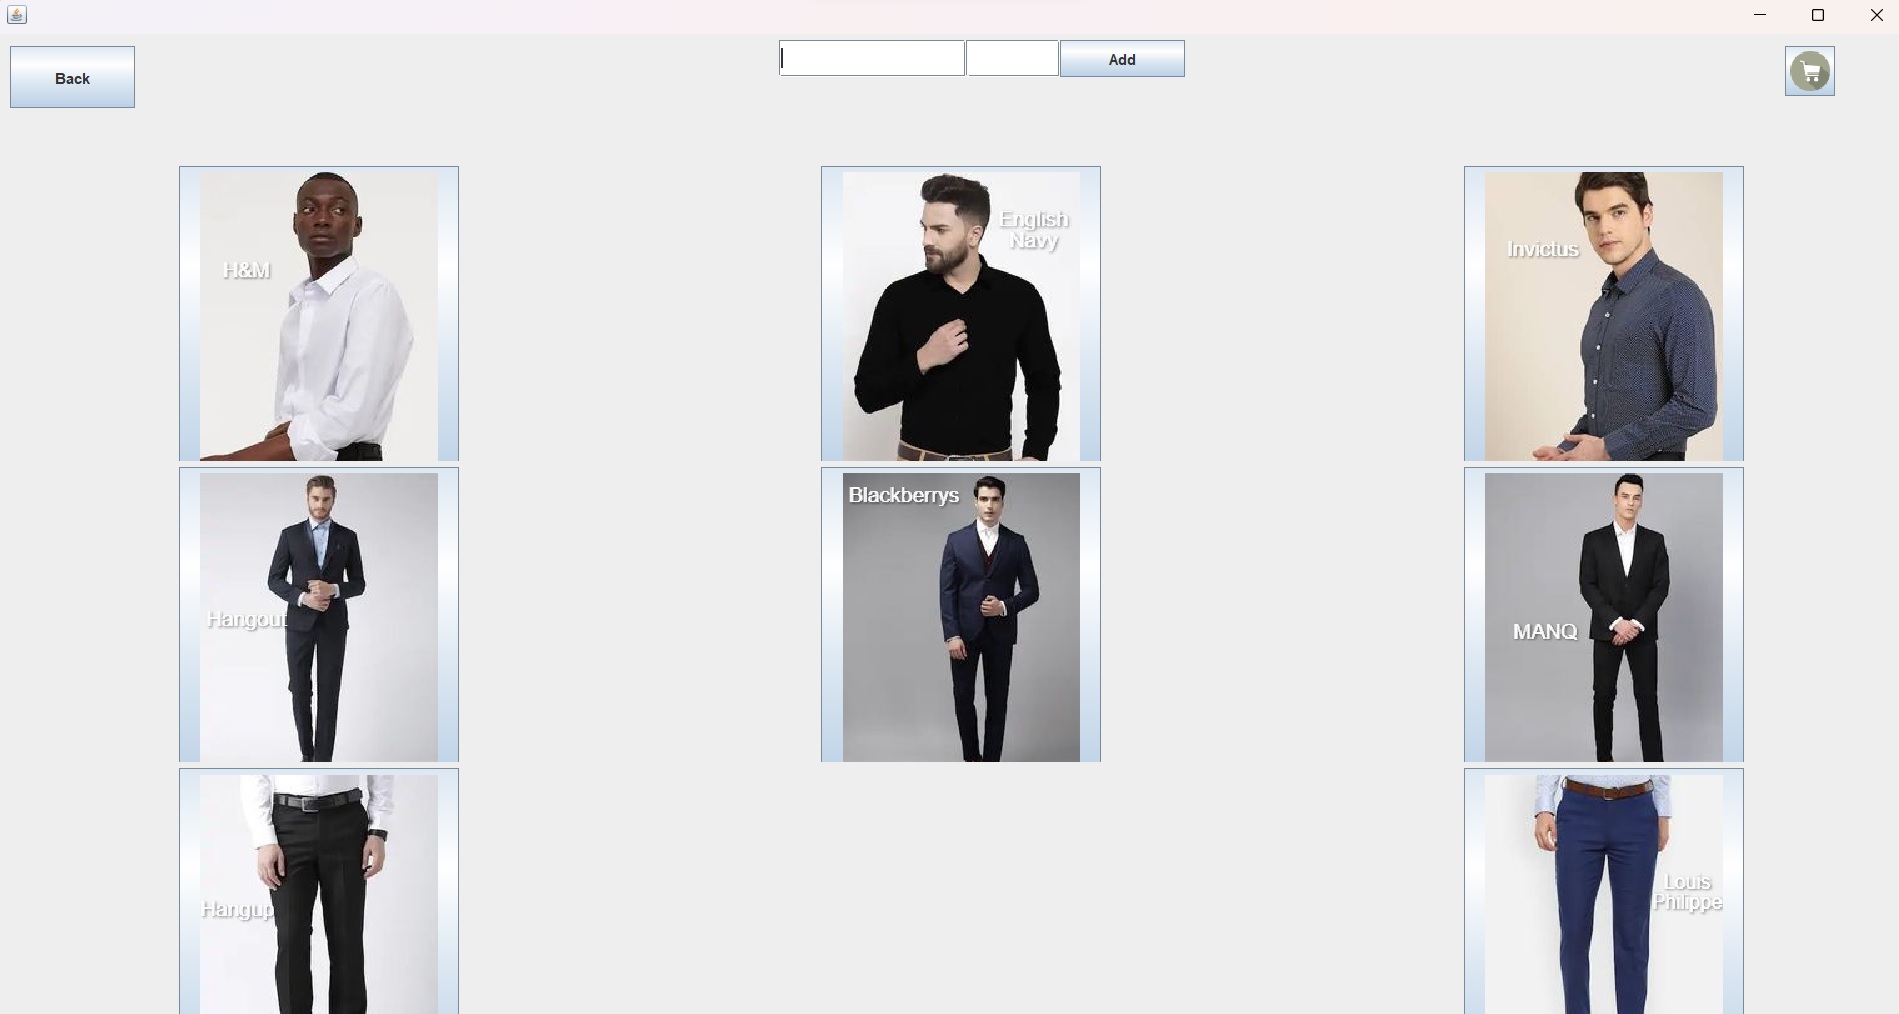
Task: Open the shopping cart icon
Action: 1809,70
